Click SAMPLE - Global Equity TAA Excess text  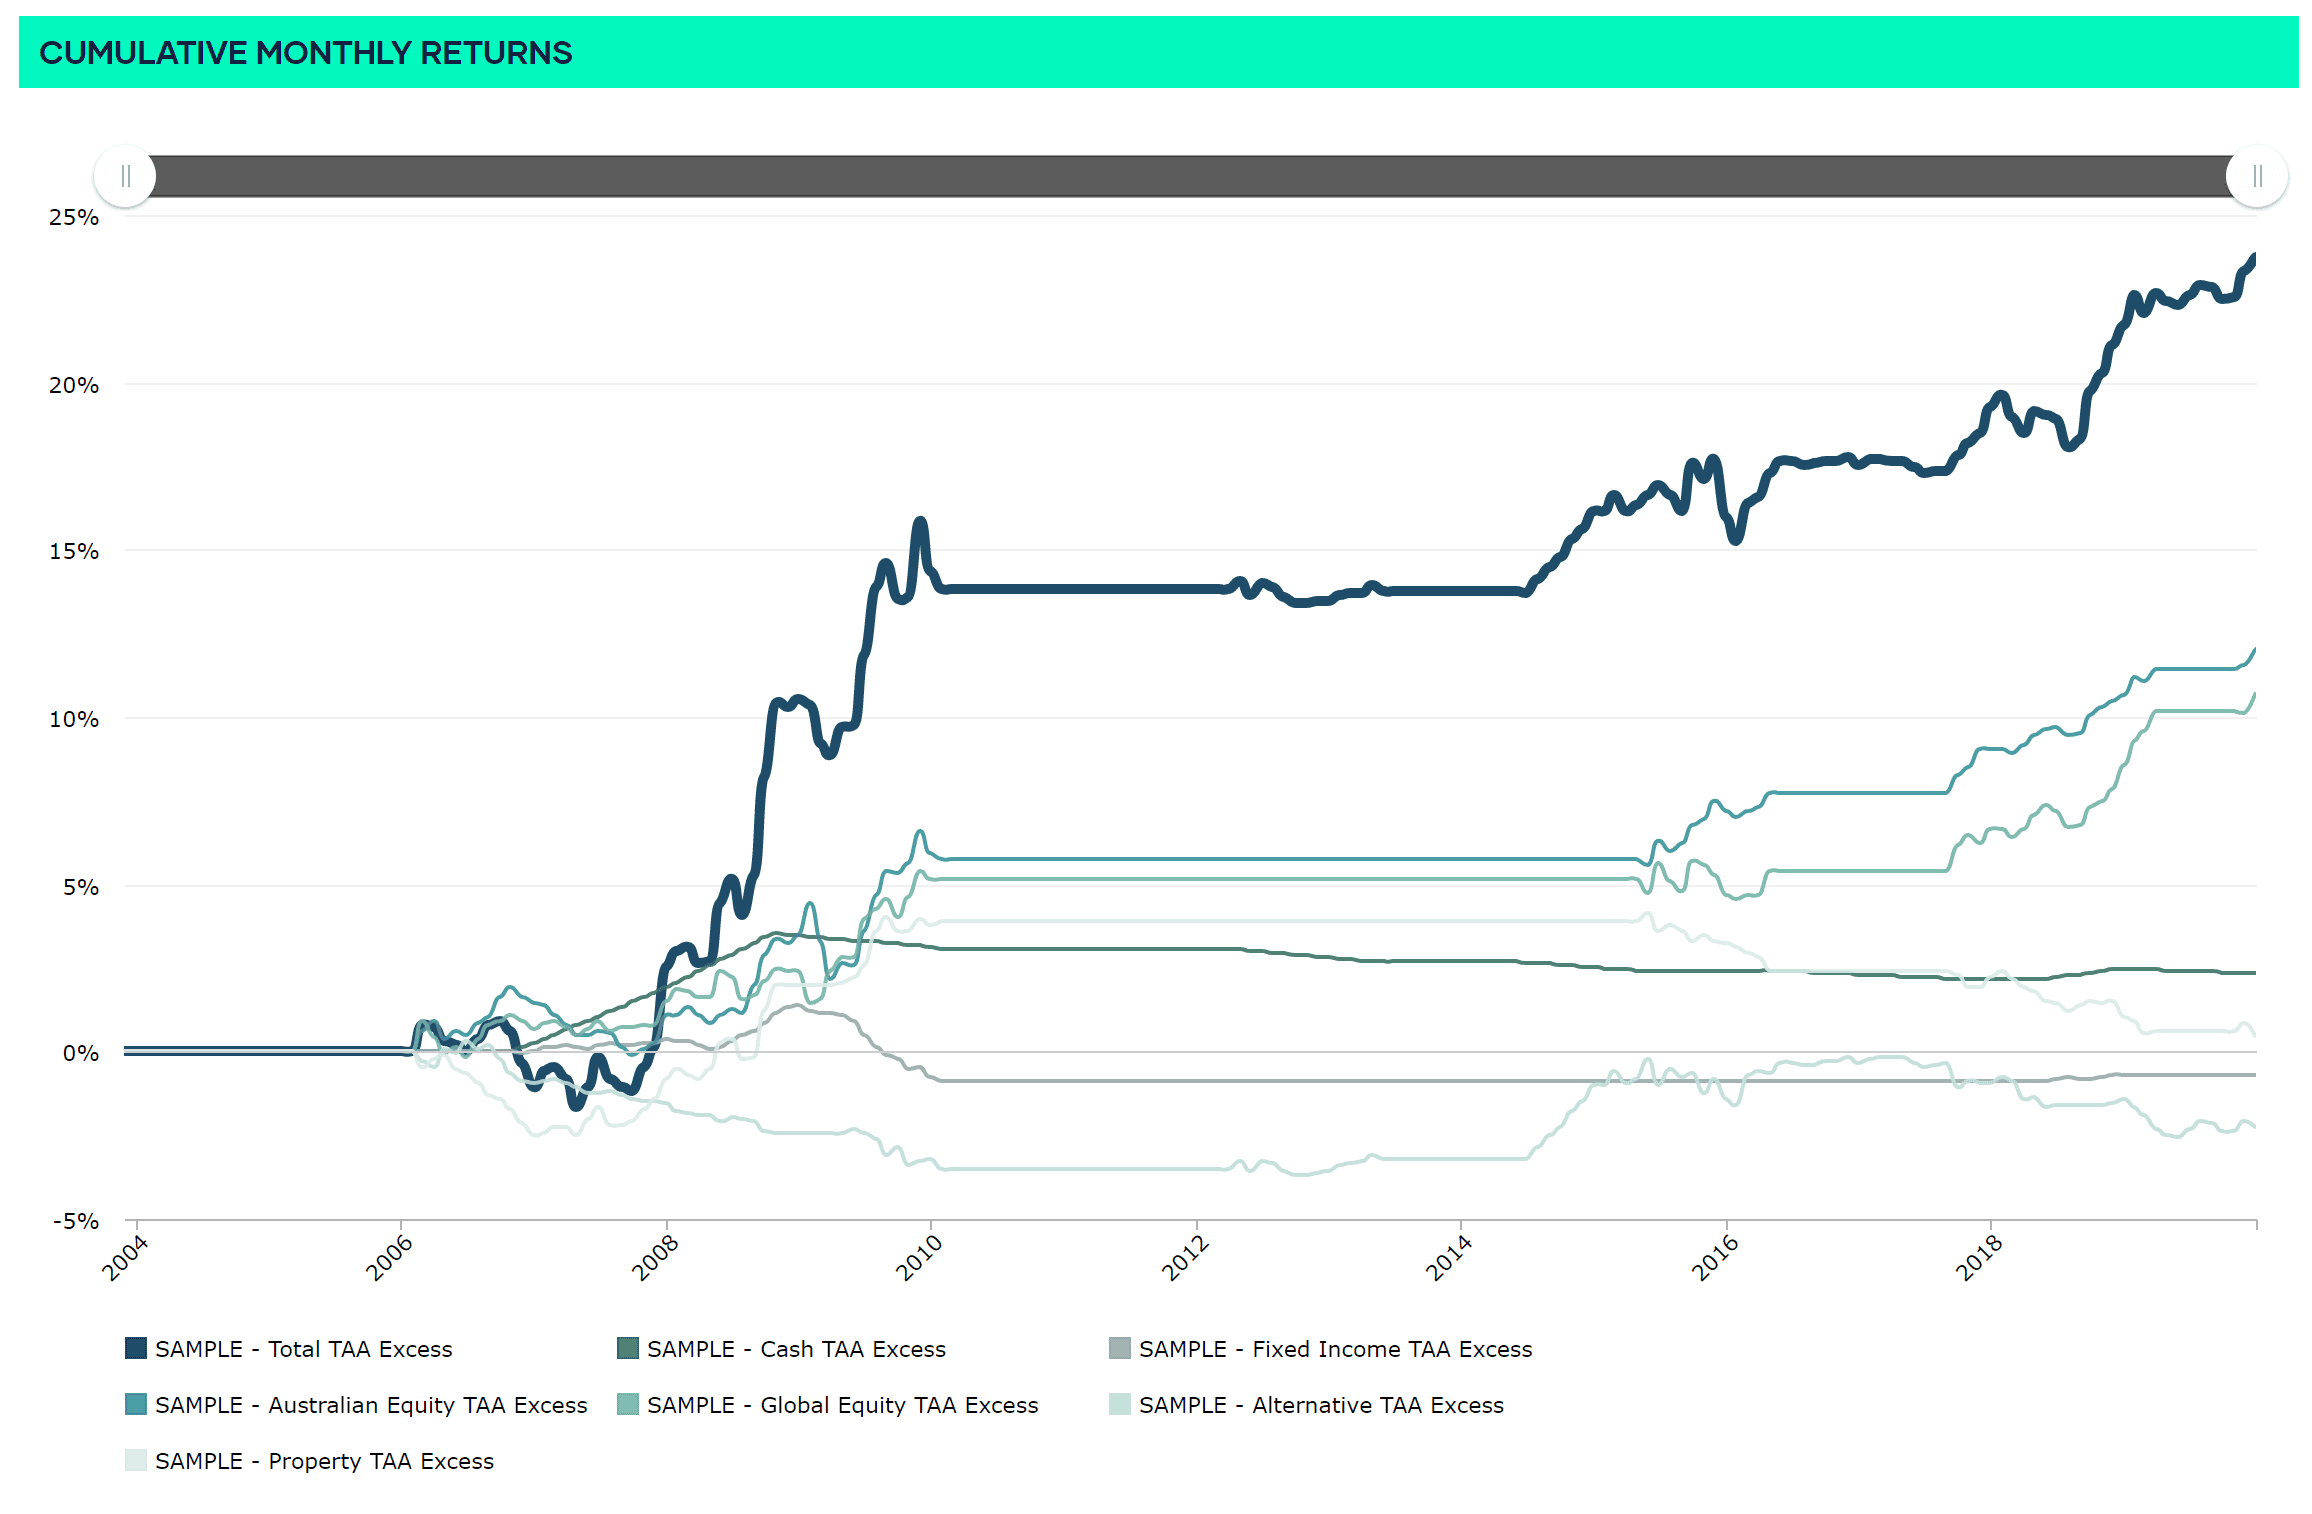pos(842,1405)
